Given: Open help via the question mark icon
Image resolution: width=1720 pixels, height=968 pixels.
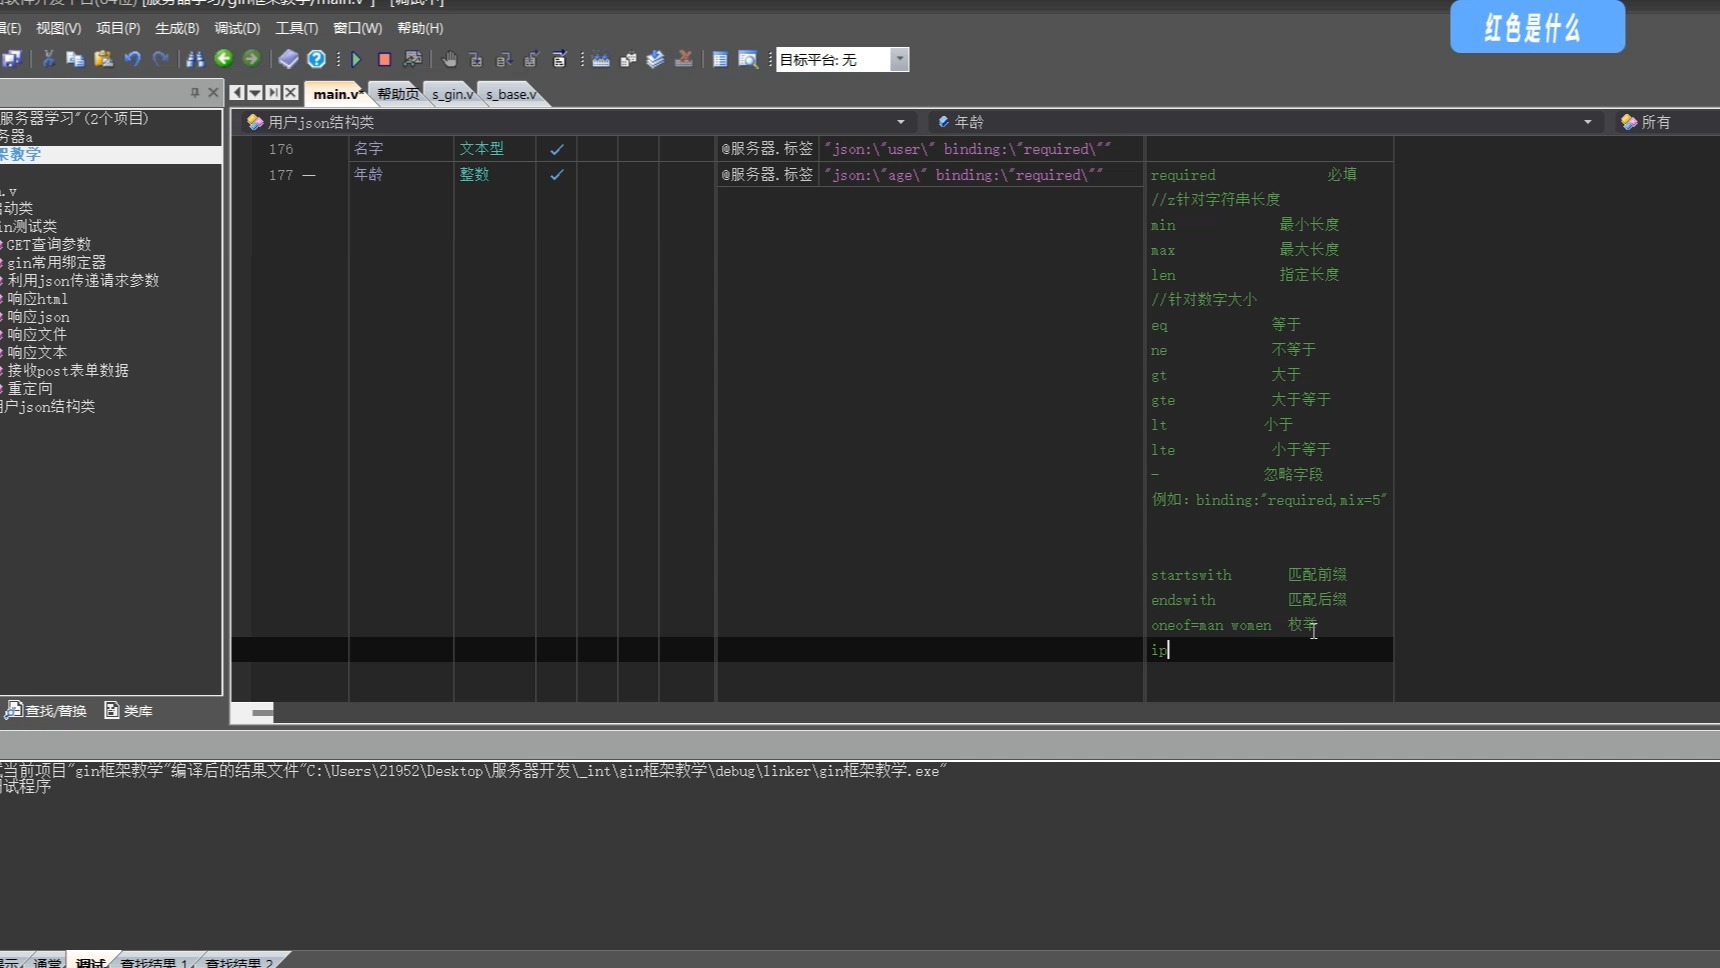Looking at the screenshot, I should pos(316,59).
